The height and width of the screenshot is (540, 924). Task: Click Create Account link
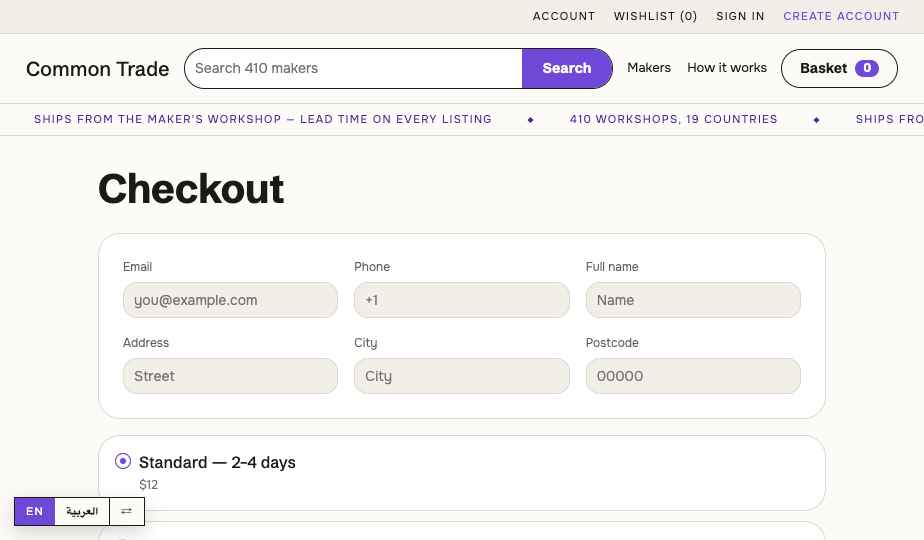coord(841,17)
